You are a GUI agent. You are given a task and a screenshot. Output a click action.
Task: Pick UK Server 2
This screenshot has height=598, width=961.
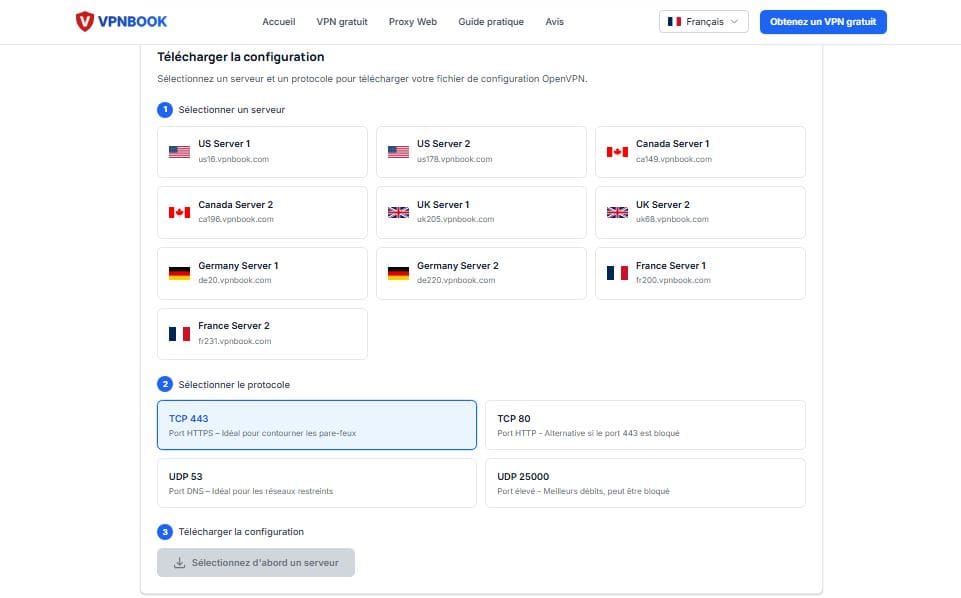click(x=701, y=213)
